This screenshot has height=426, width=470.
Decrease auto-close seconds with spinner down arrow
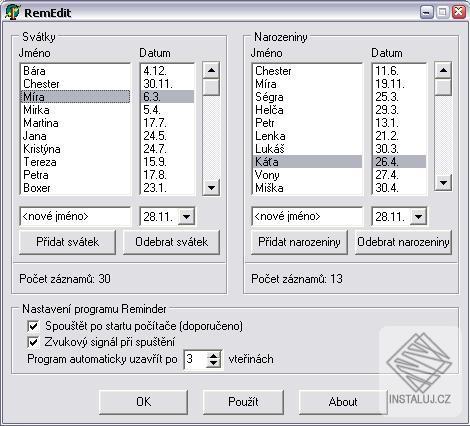coord(213,363)
